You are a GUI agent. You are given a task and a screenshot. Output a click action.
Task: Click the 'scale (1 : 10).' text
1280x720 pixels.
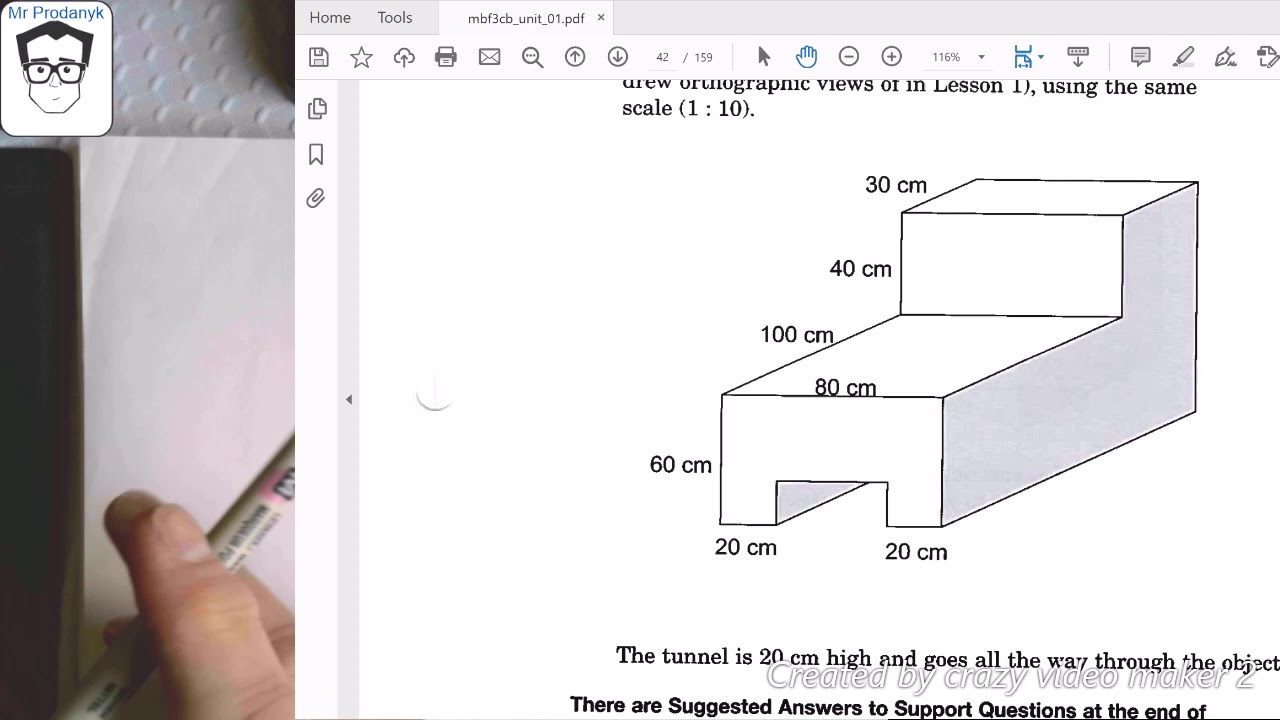(688, 109)
